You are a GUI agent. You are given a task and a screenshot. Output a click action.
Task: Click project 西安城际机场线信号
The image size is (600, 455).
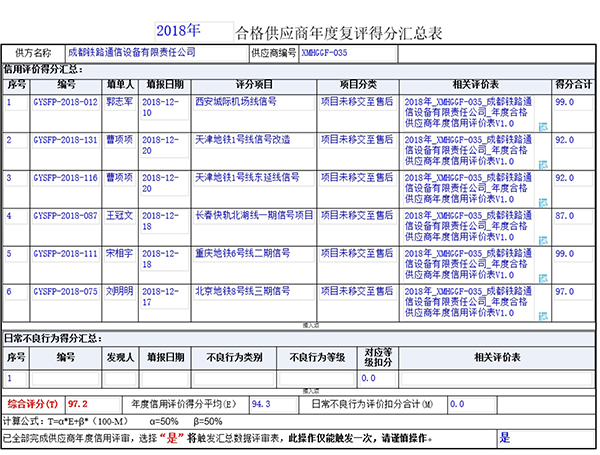[236, 102]
